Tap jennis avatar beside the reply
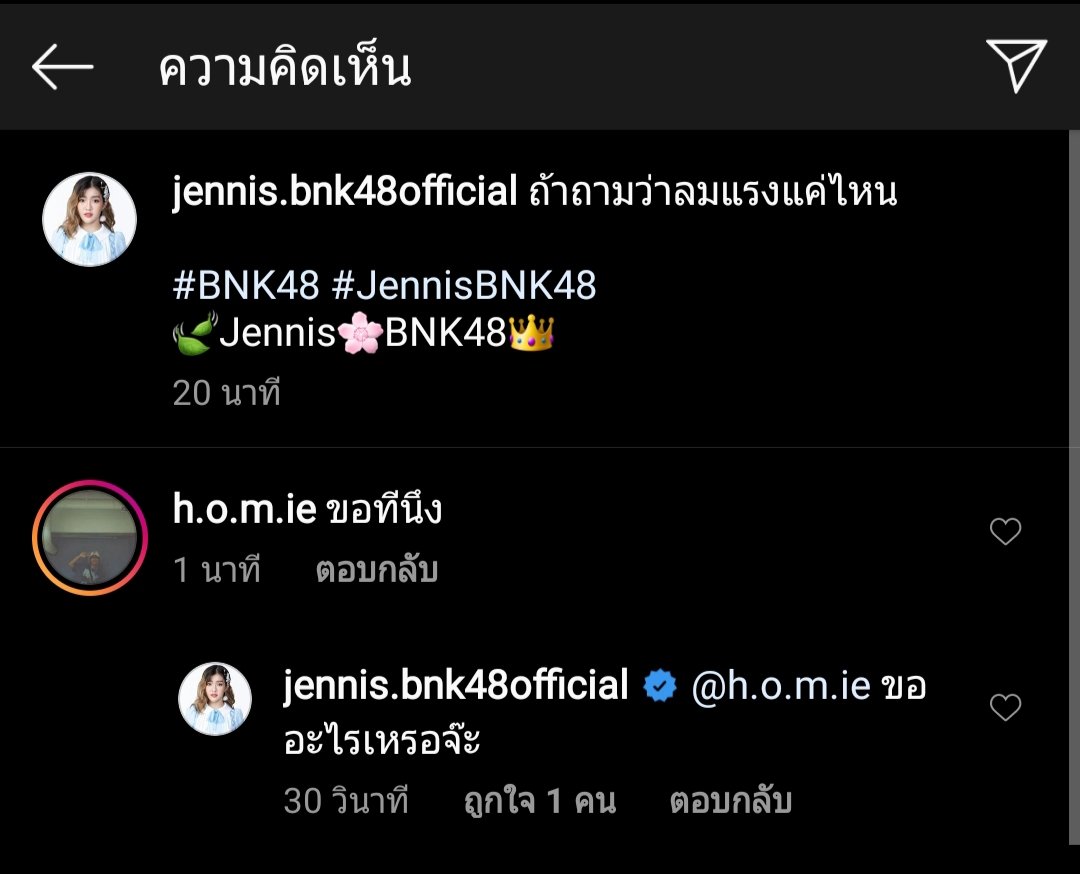 click(215, 699)
